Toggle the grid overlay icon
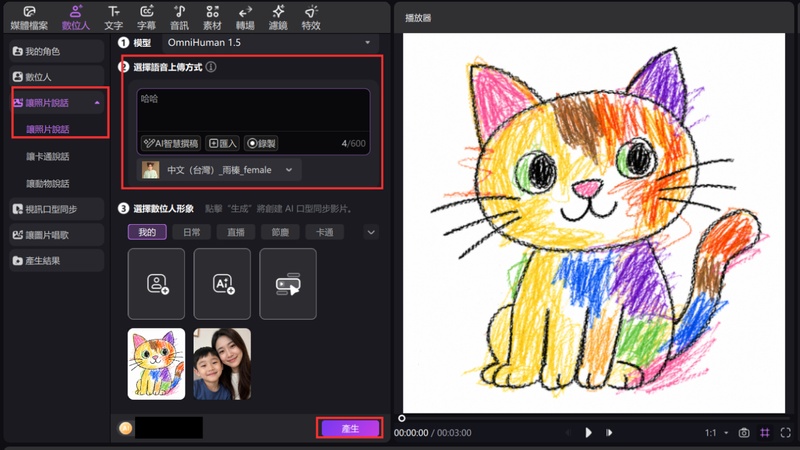800x450 pixels. pos(765,433)
